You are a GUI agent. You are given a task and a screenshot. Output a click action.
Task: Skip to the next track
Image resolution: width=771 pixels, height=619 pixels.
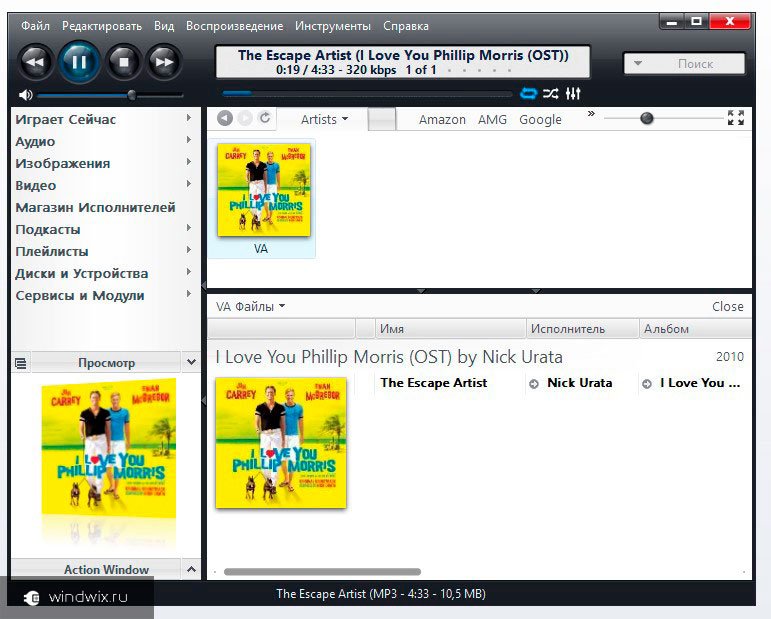(164, 62)
